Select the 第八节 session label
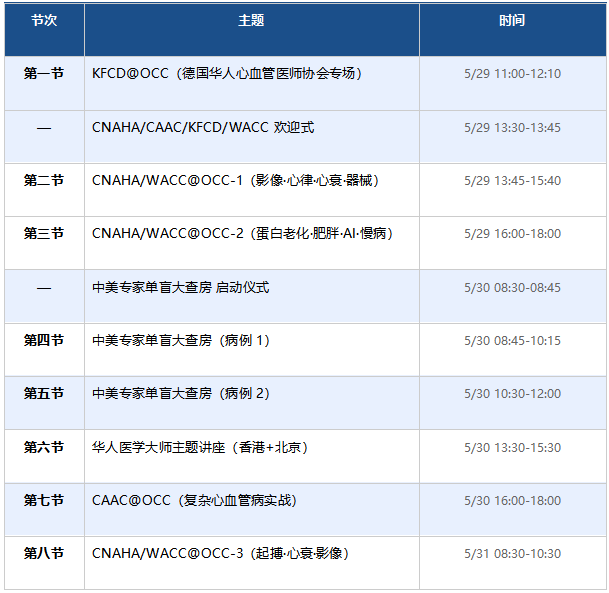Image resolution: width=609 pixels, height=593 pixels. [x=44, y=553]
